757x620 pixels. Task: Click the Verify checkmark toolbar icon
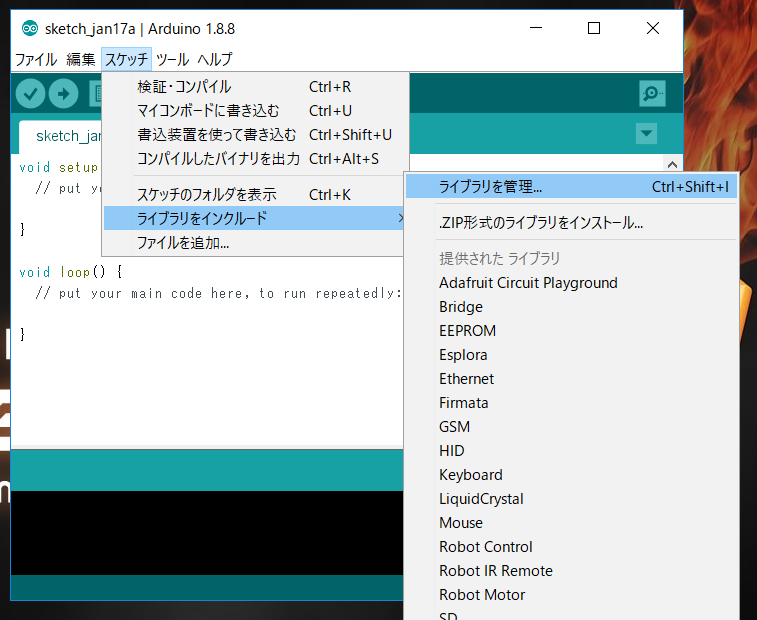30,93
